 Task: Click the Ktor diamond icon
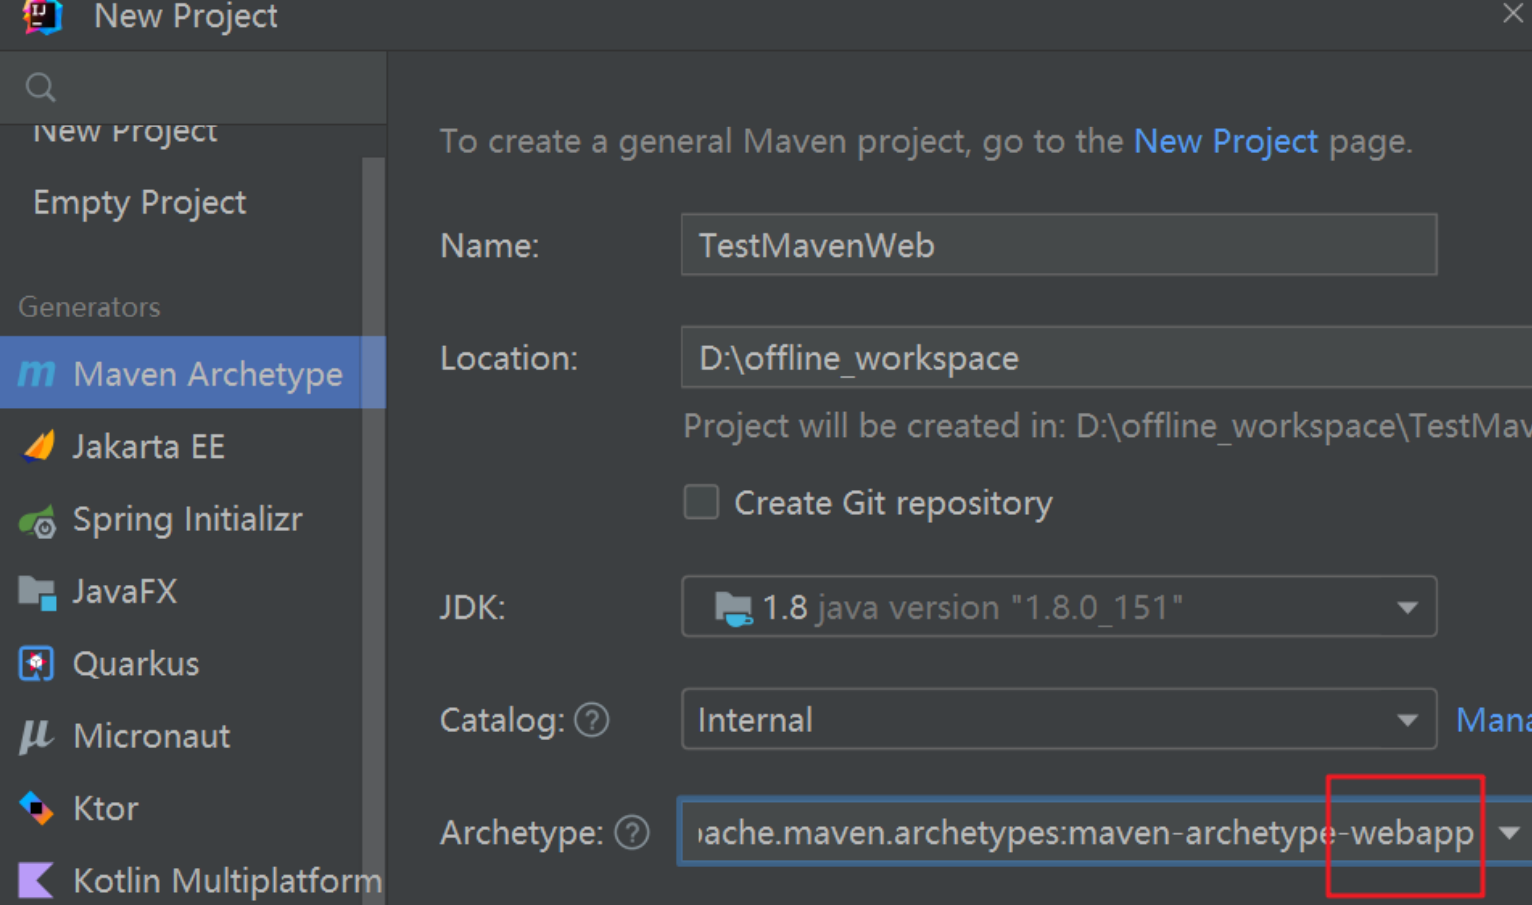coord(37,808)
